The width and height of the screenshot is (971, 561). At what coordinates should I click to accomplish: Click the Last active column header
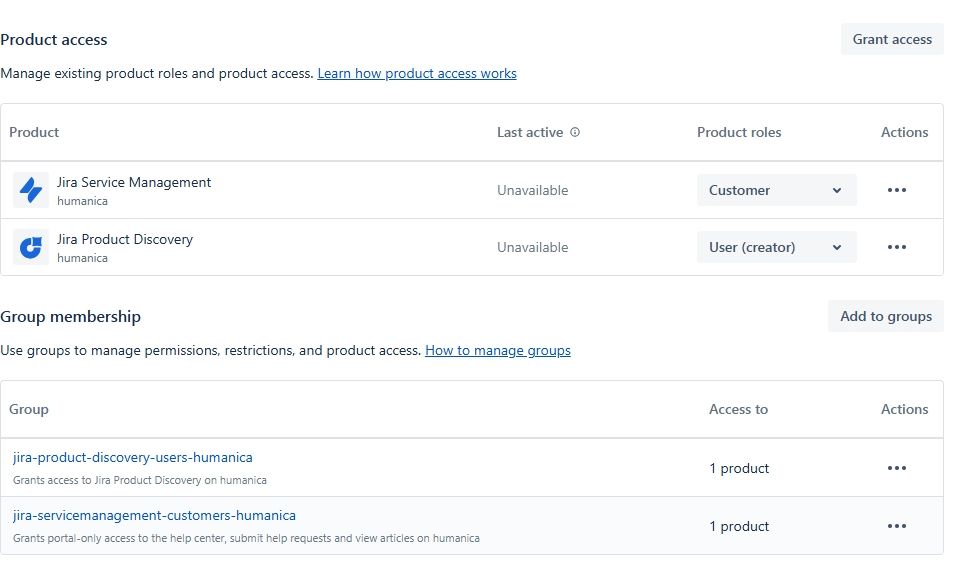530,132
